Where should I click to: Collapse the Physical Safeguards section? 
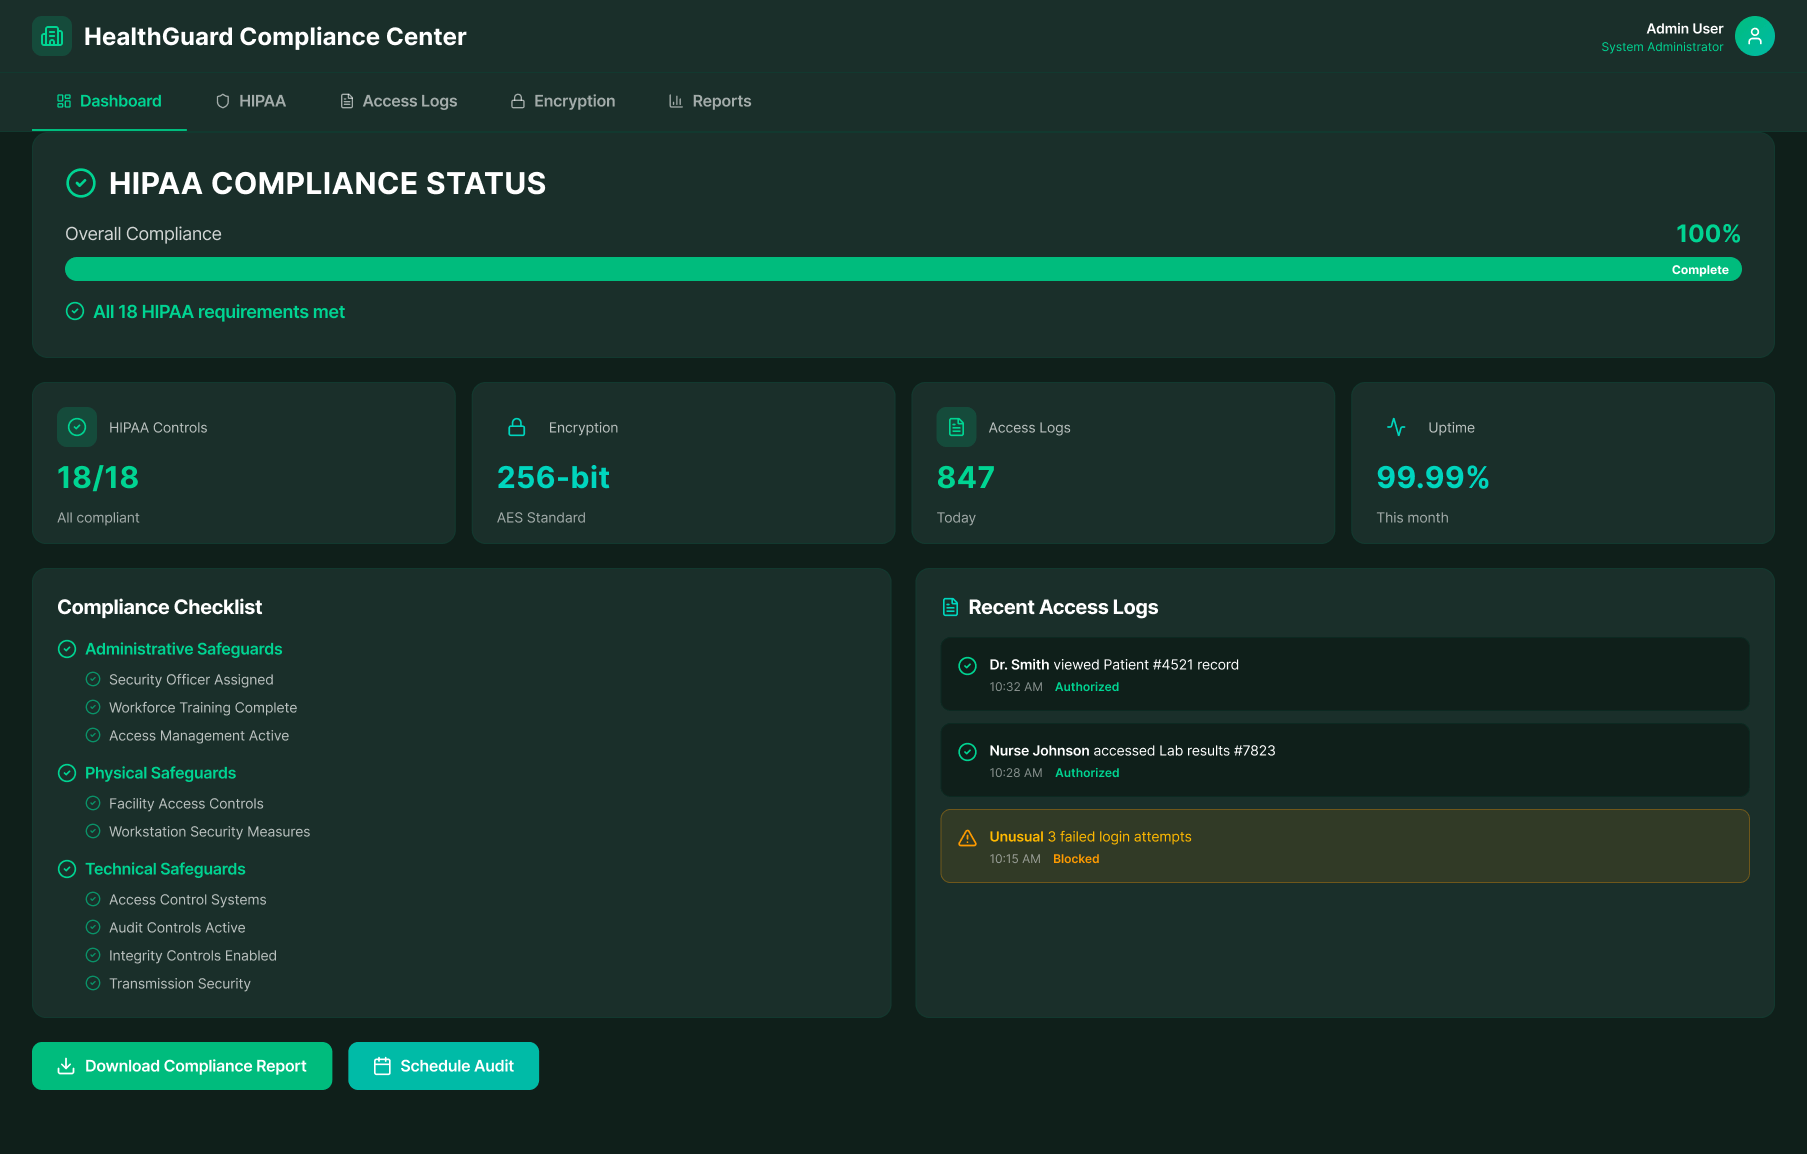click(x=160, y=773)
